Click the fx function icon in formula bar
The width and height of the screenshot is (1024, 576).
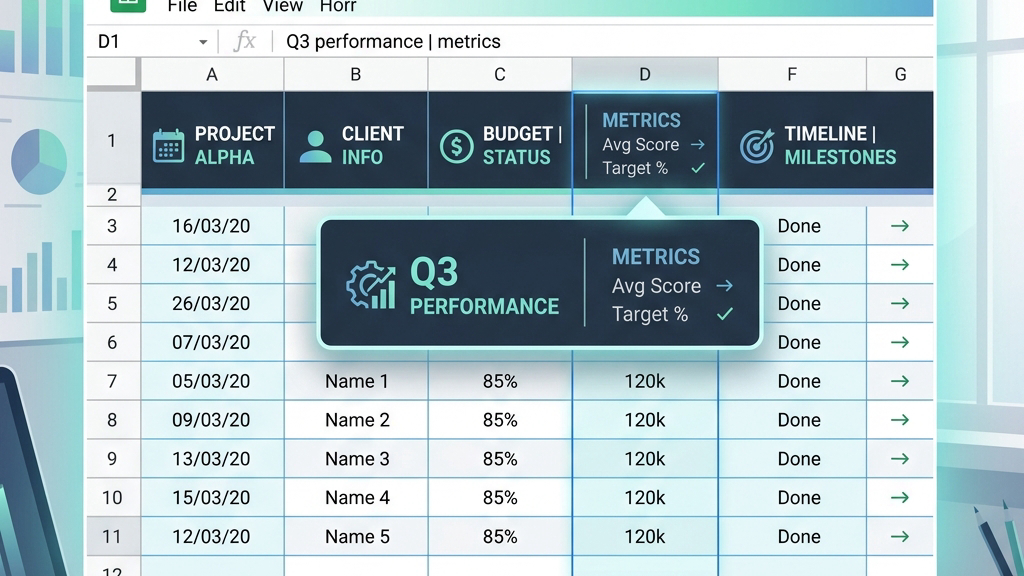pyautogui.click(x=244, y=41)
